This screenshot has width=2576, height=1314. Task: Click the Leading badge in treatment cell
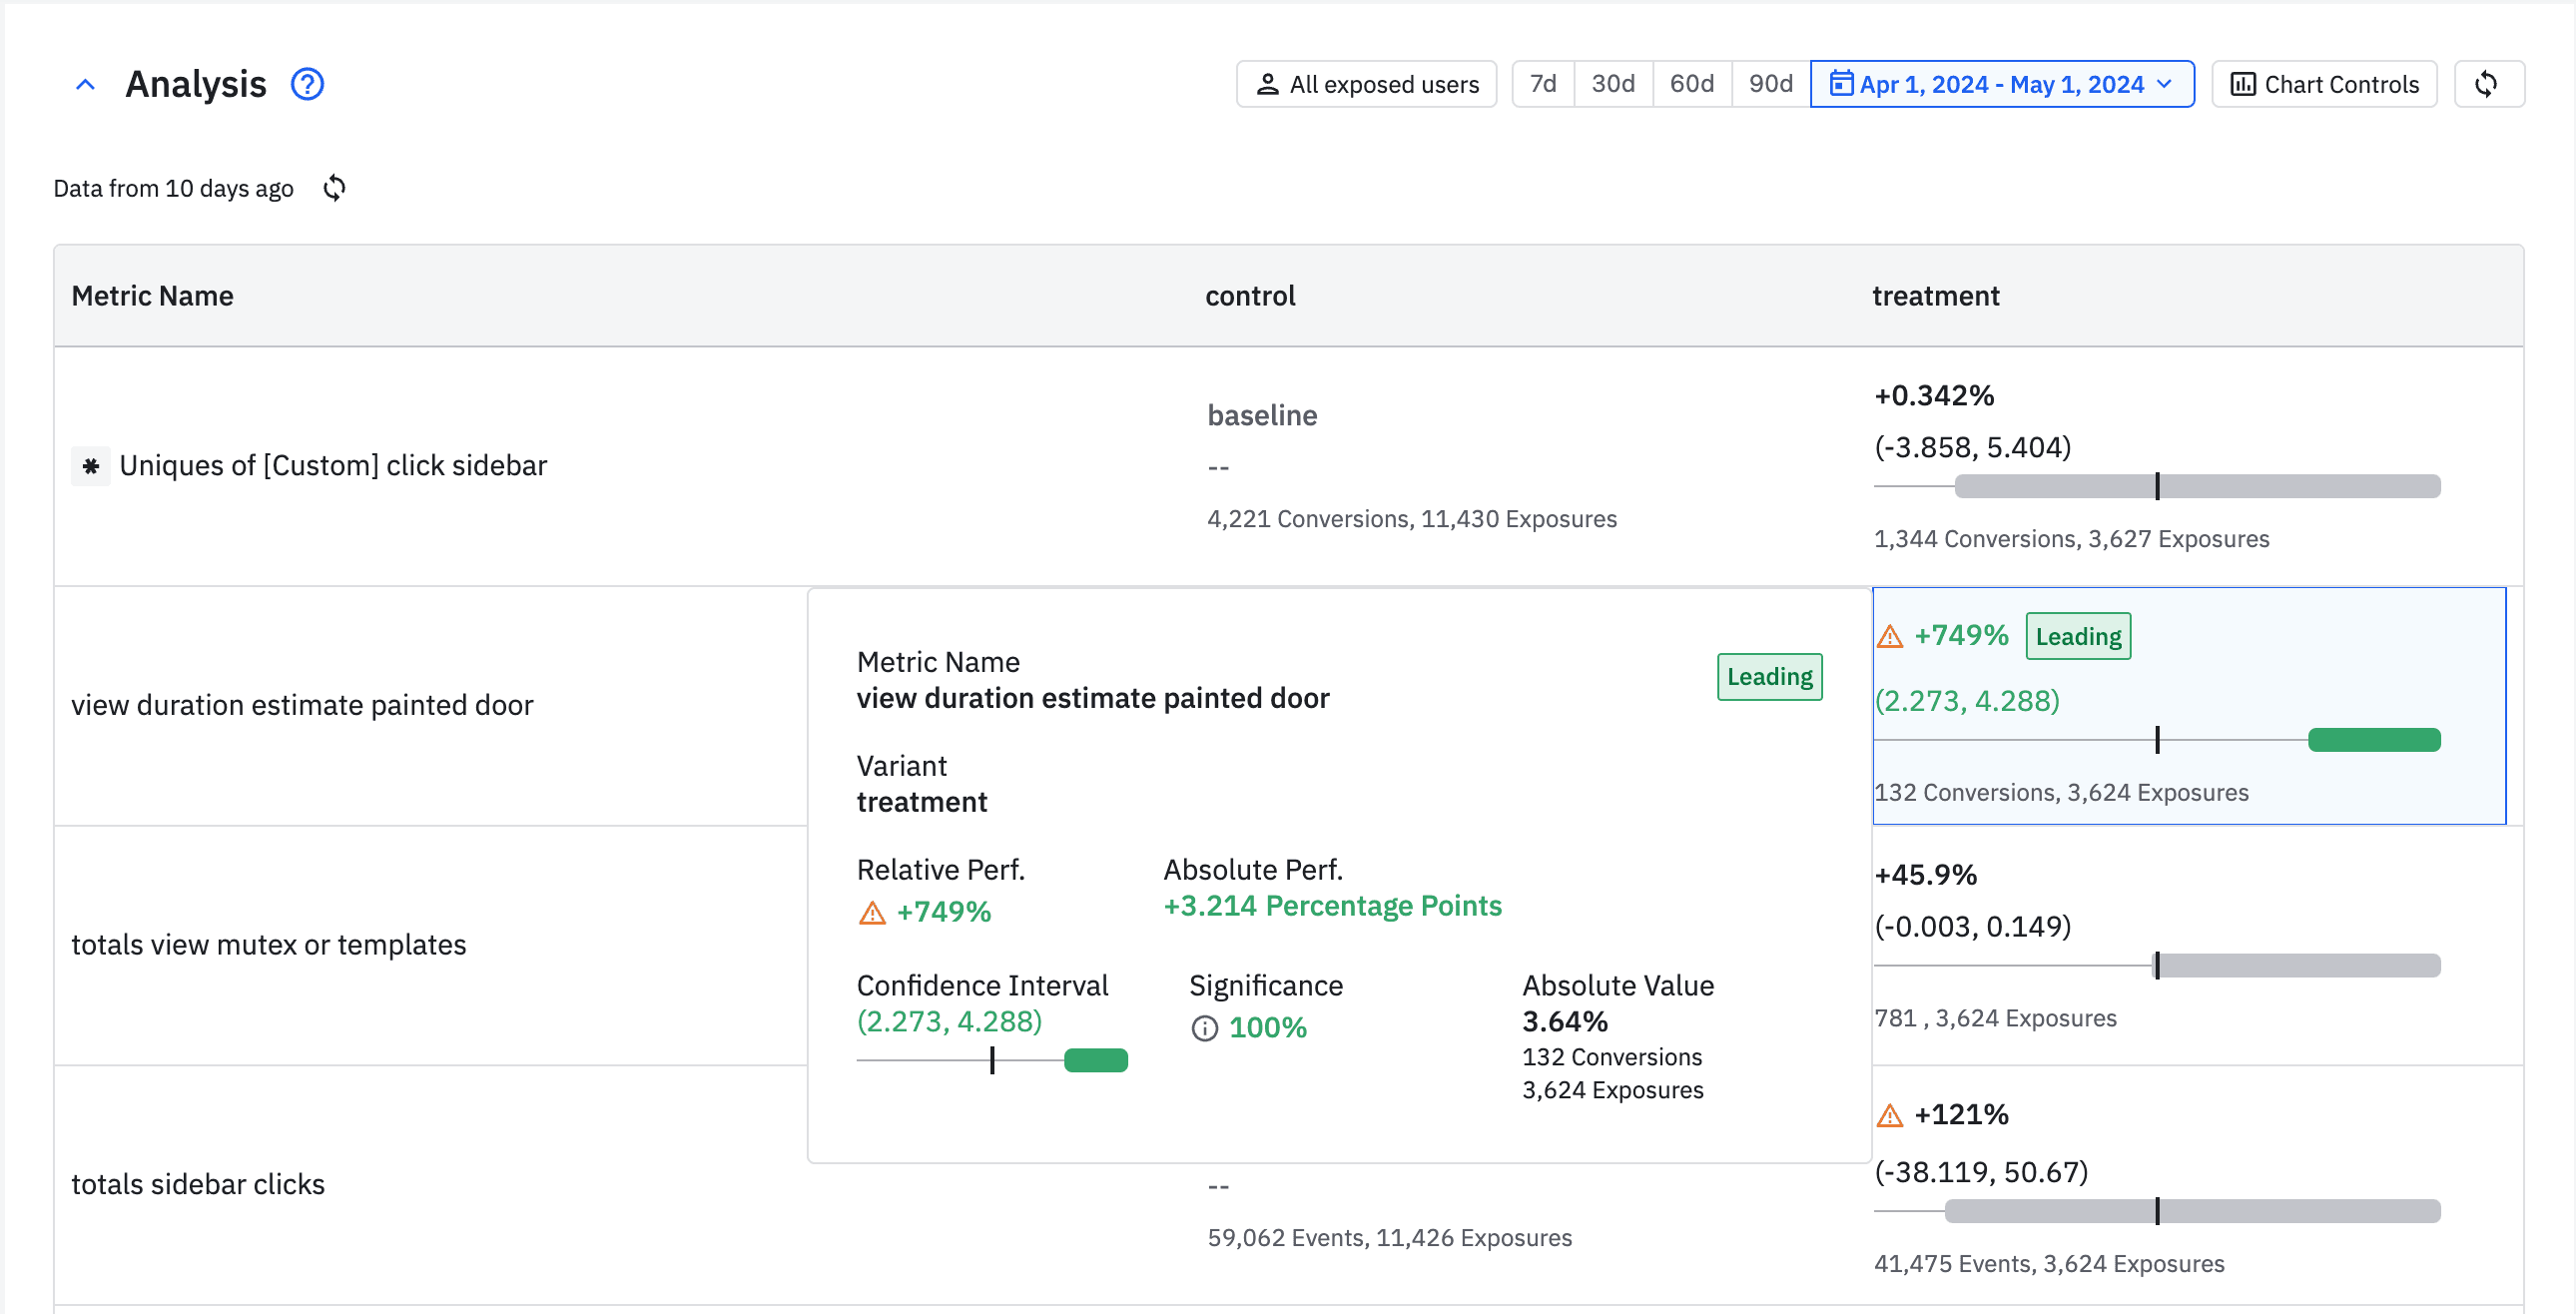tap(2077, 636)
